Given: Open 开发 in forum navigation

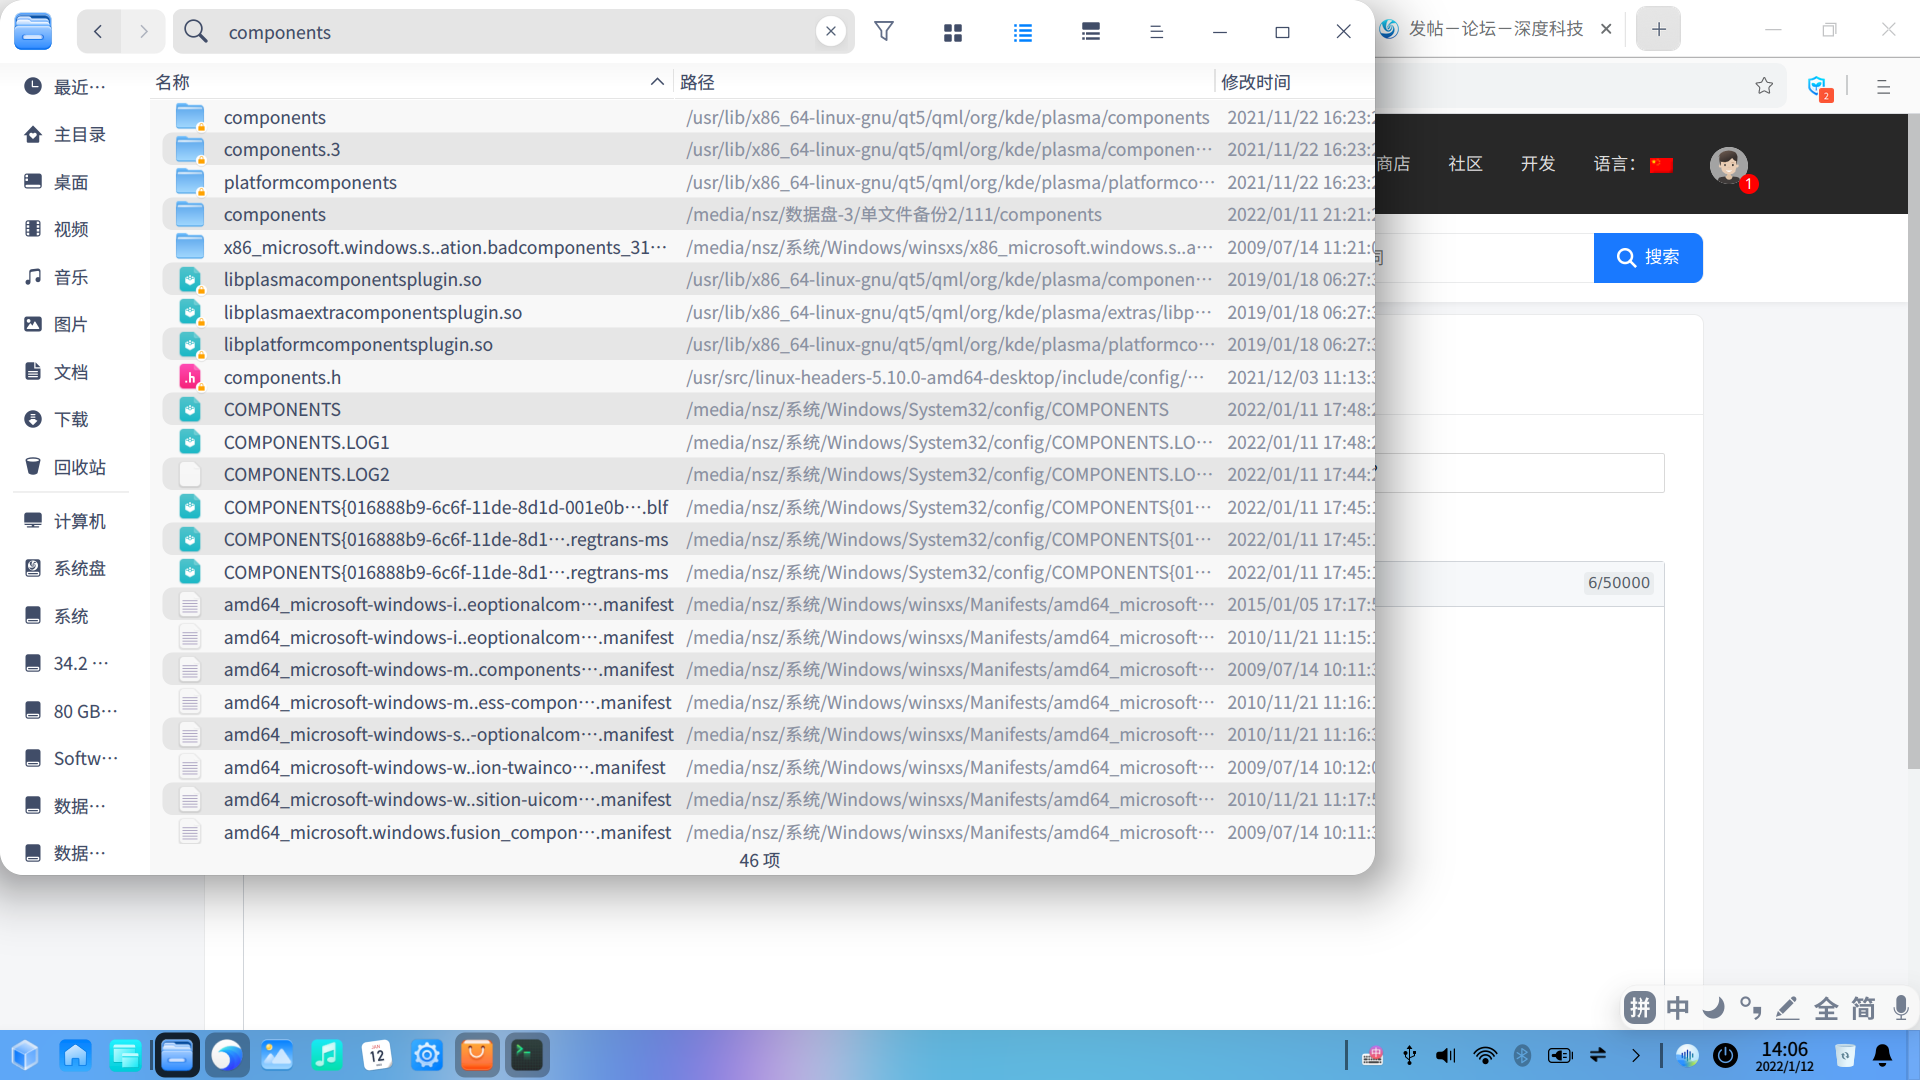Looking at the screenshot, I should tap(1537, 164).
